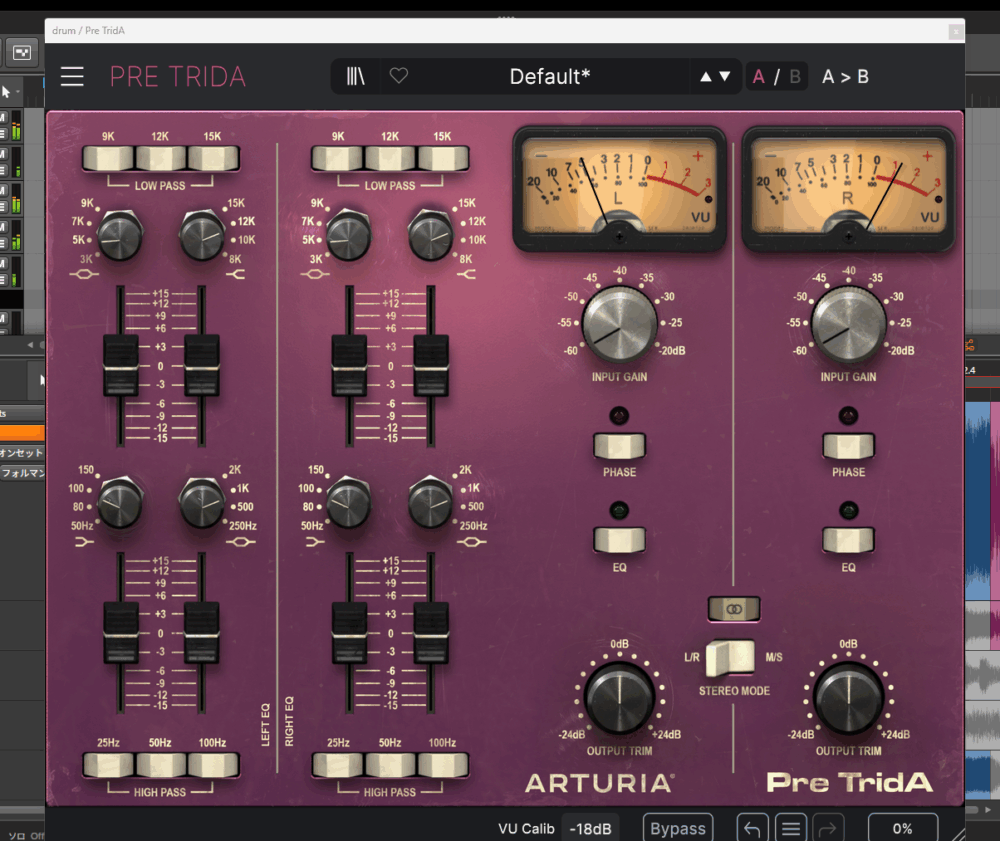Click the PRE TRIDA title logo
Viewport: 1000px width, 841px height.
click(177, 77)
